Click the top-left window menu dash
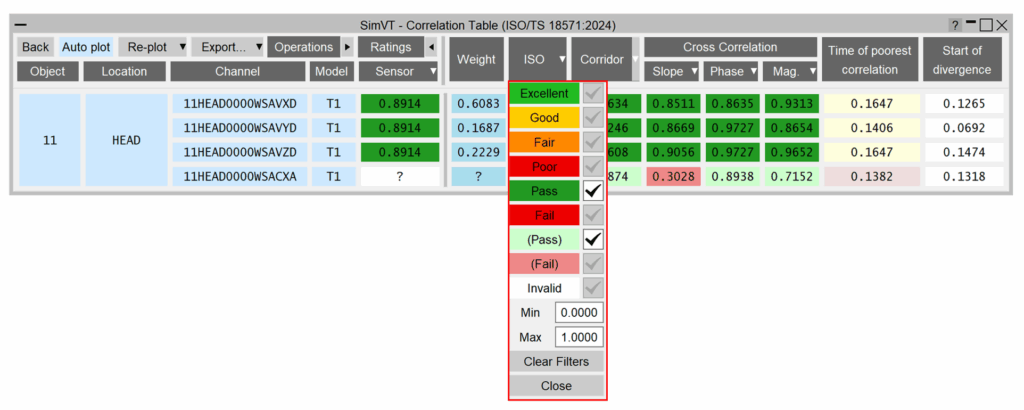The width and height of the screenshot is (1024, 410). tap(21, 24)
